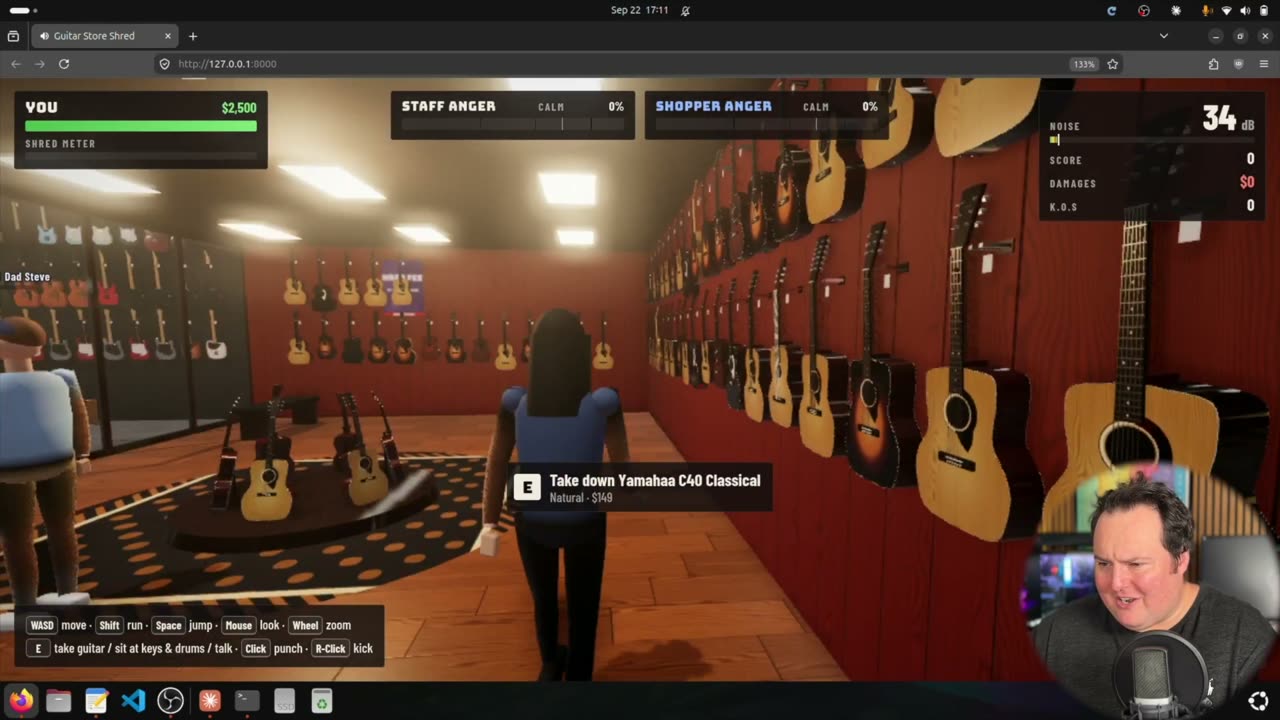Expand the list all tabs chevron
Screen dimensions: 1280x720
point(1163,36)
